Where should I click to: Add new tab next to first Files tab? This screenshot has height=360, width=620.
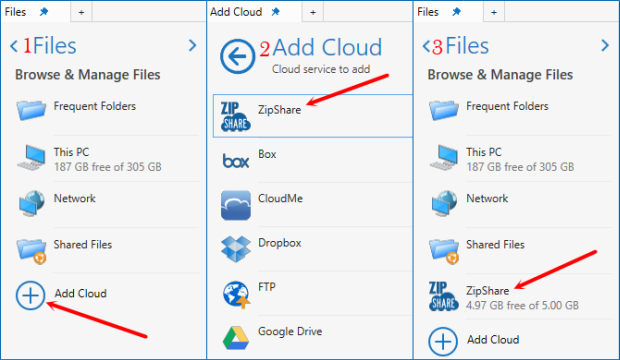coord(81,13)
